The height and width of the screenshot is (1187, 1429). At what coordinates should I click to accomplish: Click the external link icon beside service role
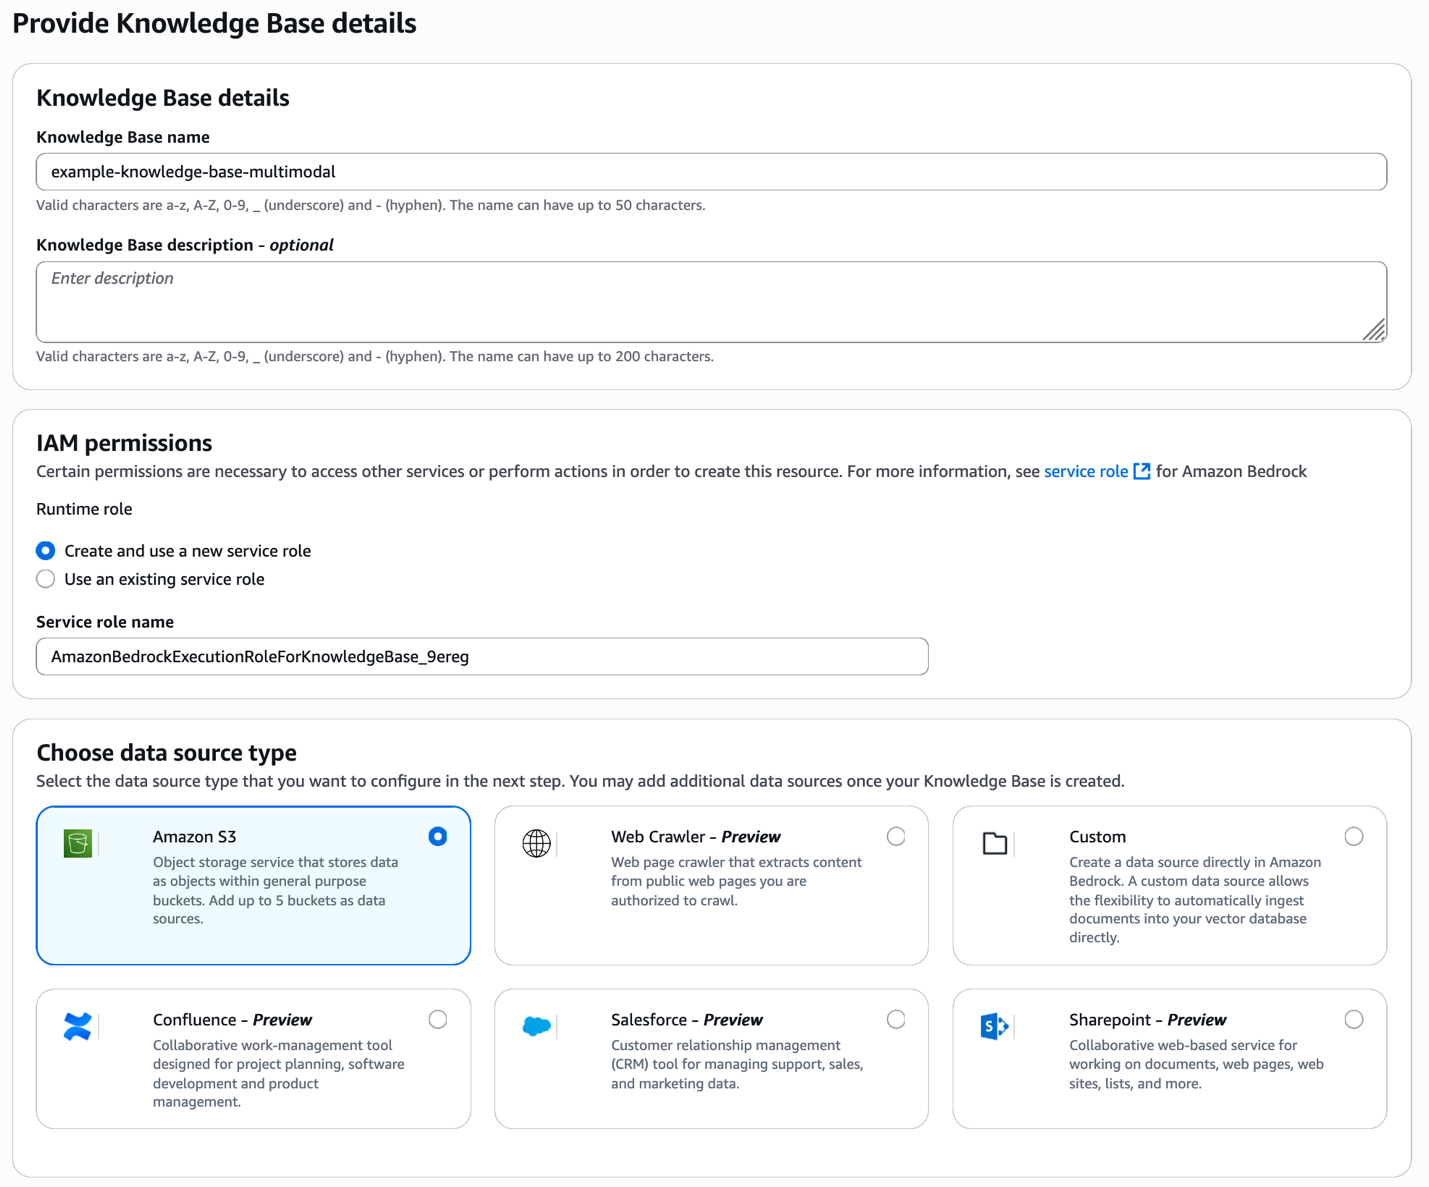pyautogui.click(x=1141, y=471)
